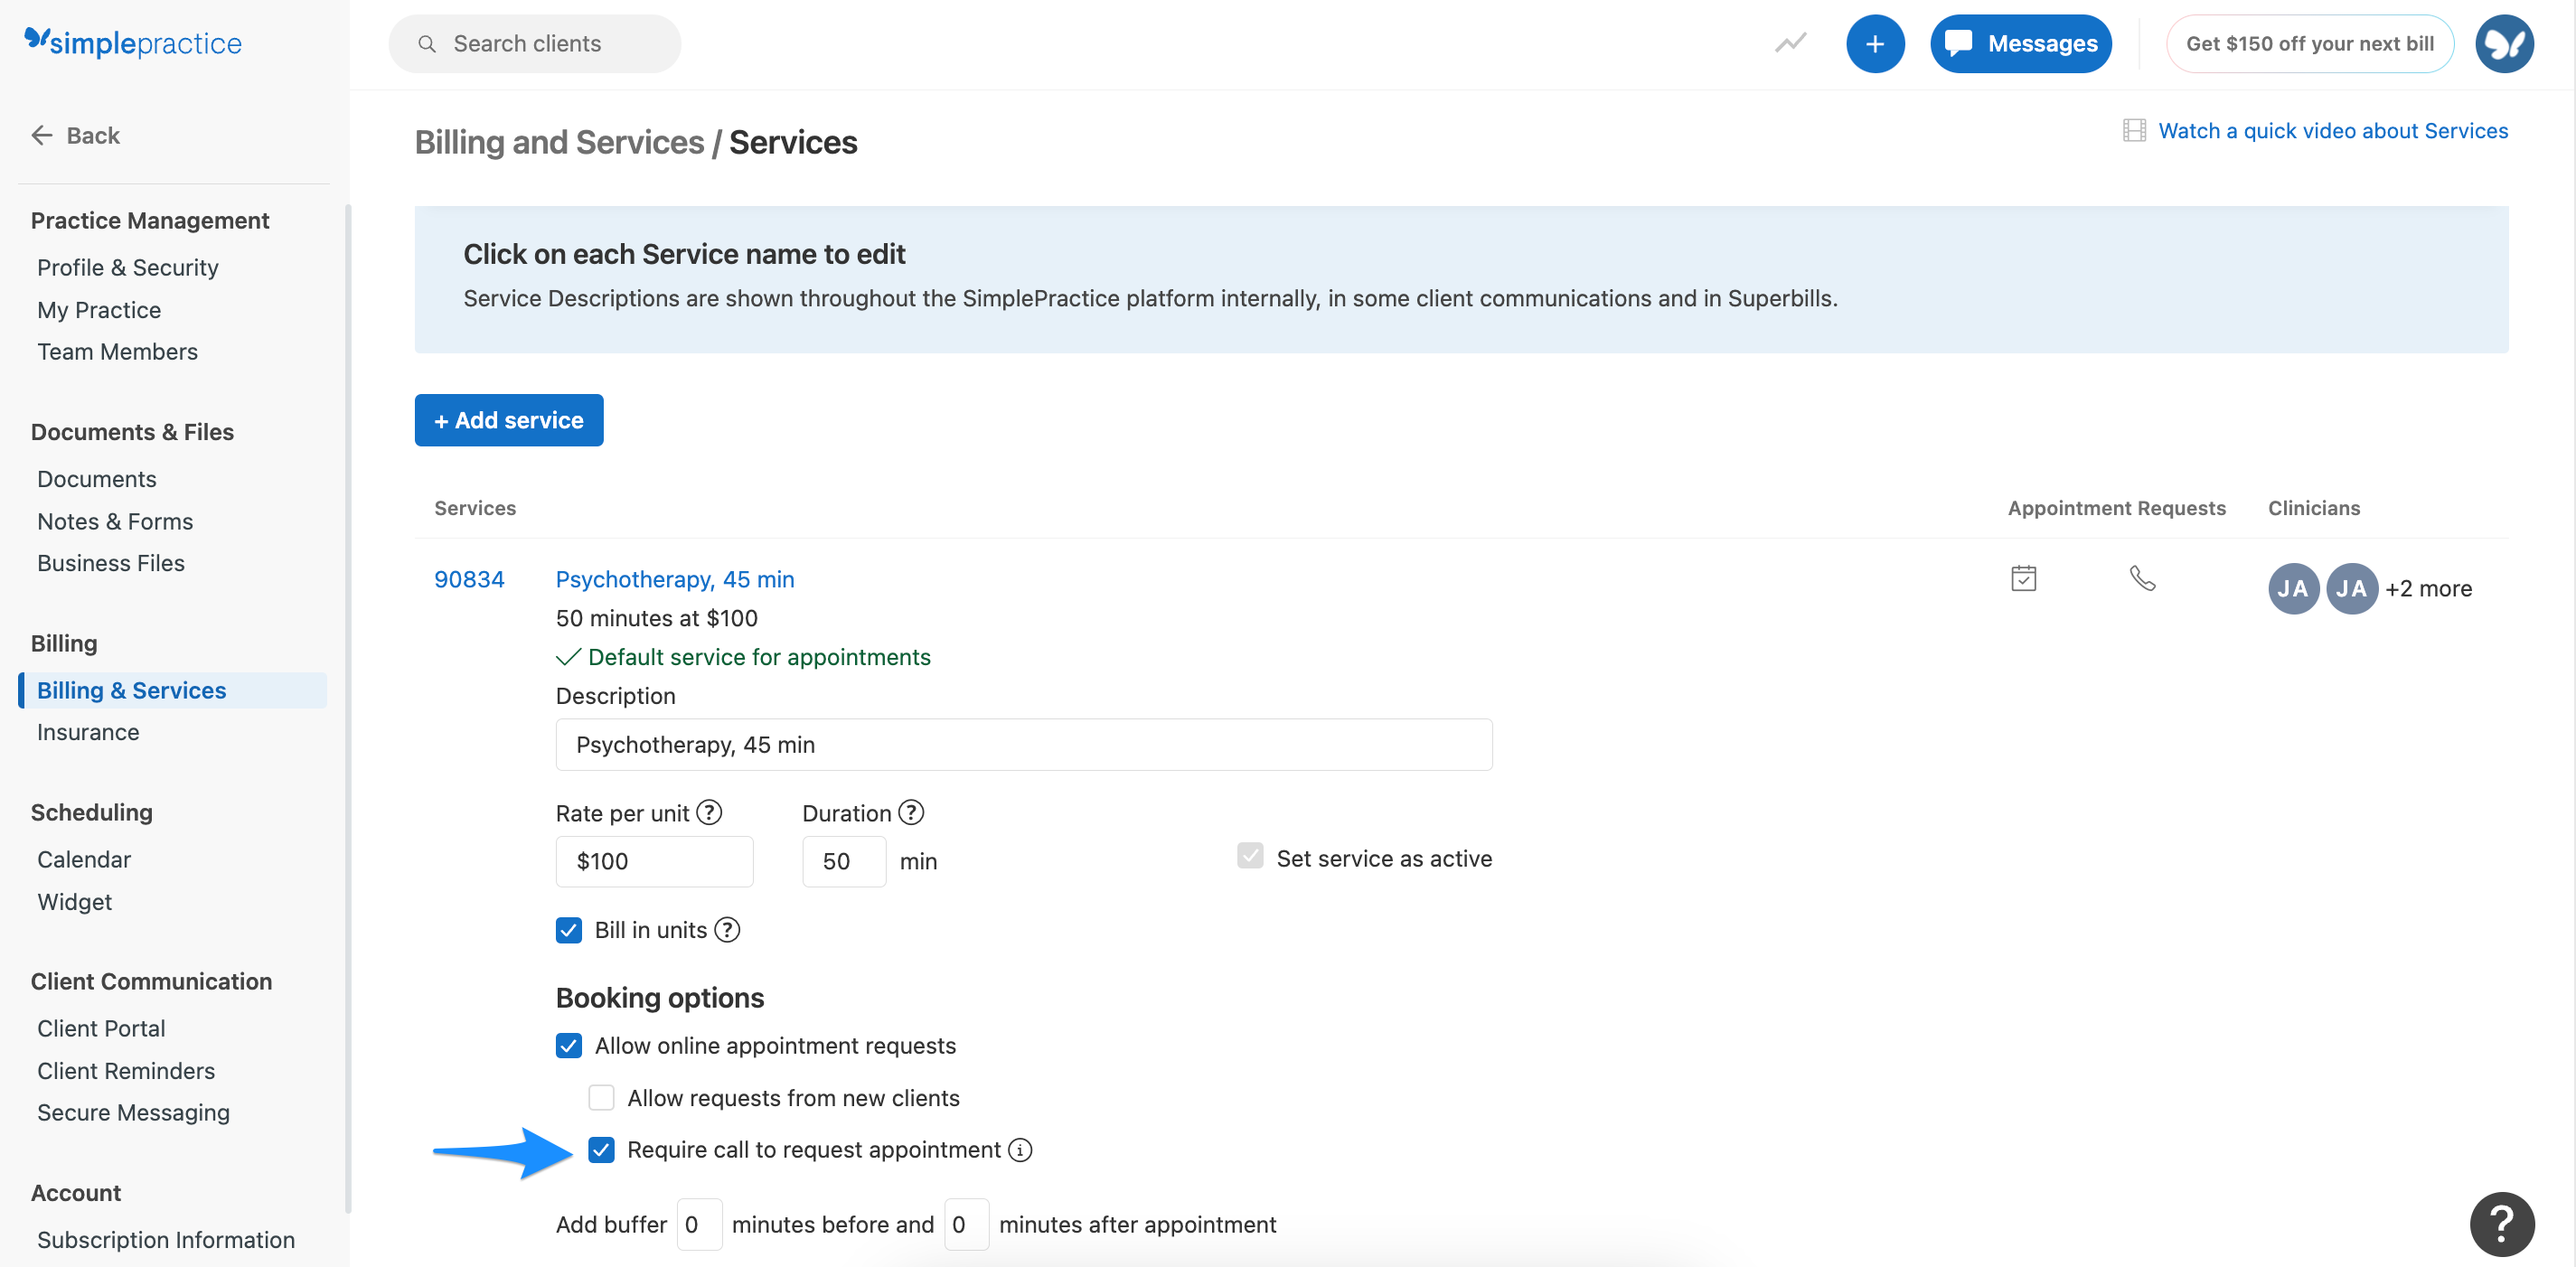The width and height of the screenshot is (2576, 1267).
Task: Click the plus create button in top bar
Action: point(1875,43)
